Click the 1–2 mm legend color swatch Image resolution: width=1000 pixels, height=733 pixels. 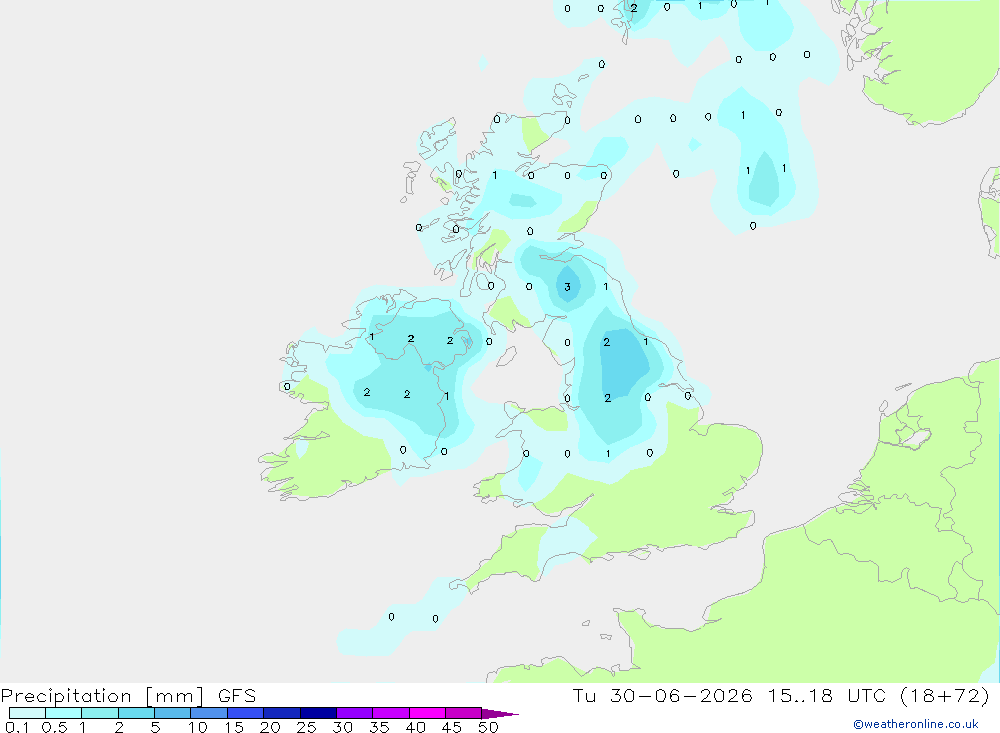pos(99,713)
